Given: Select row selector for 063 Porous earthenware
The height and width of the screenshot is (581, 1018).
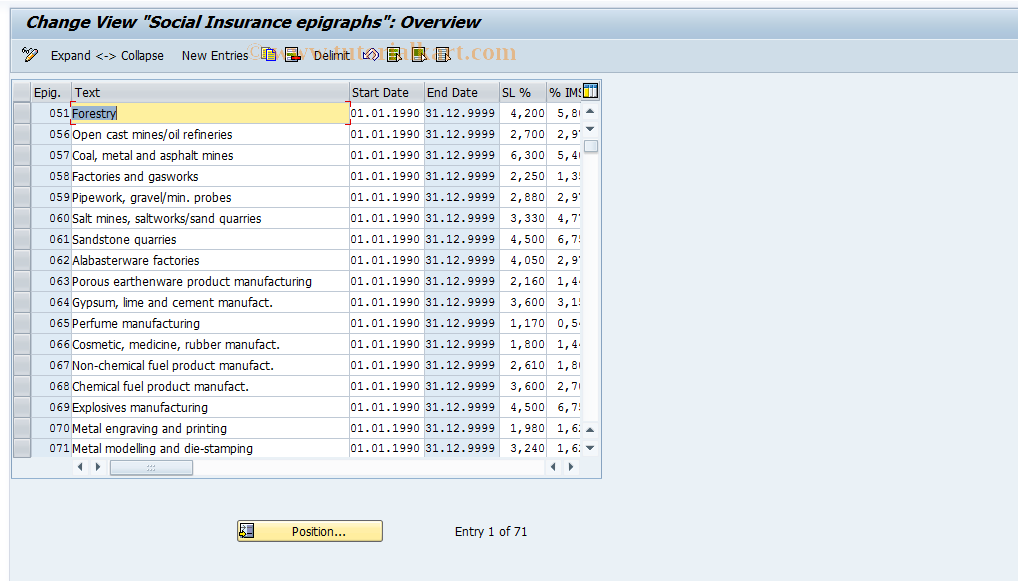Looking at the screenshot, I should coord(22,281).
